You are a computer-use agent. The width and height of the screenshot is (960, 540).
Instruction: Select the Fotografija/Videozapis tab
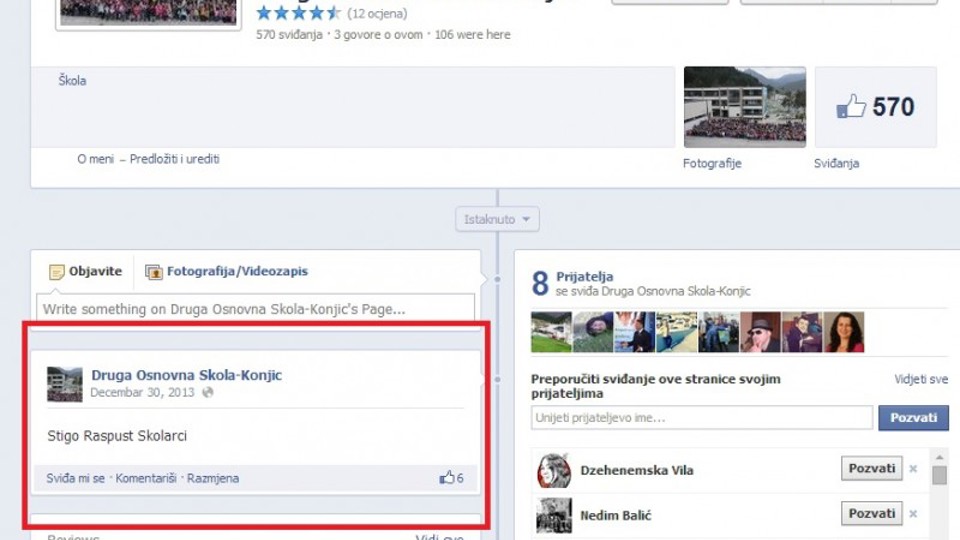(227, 271)
